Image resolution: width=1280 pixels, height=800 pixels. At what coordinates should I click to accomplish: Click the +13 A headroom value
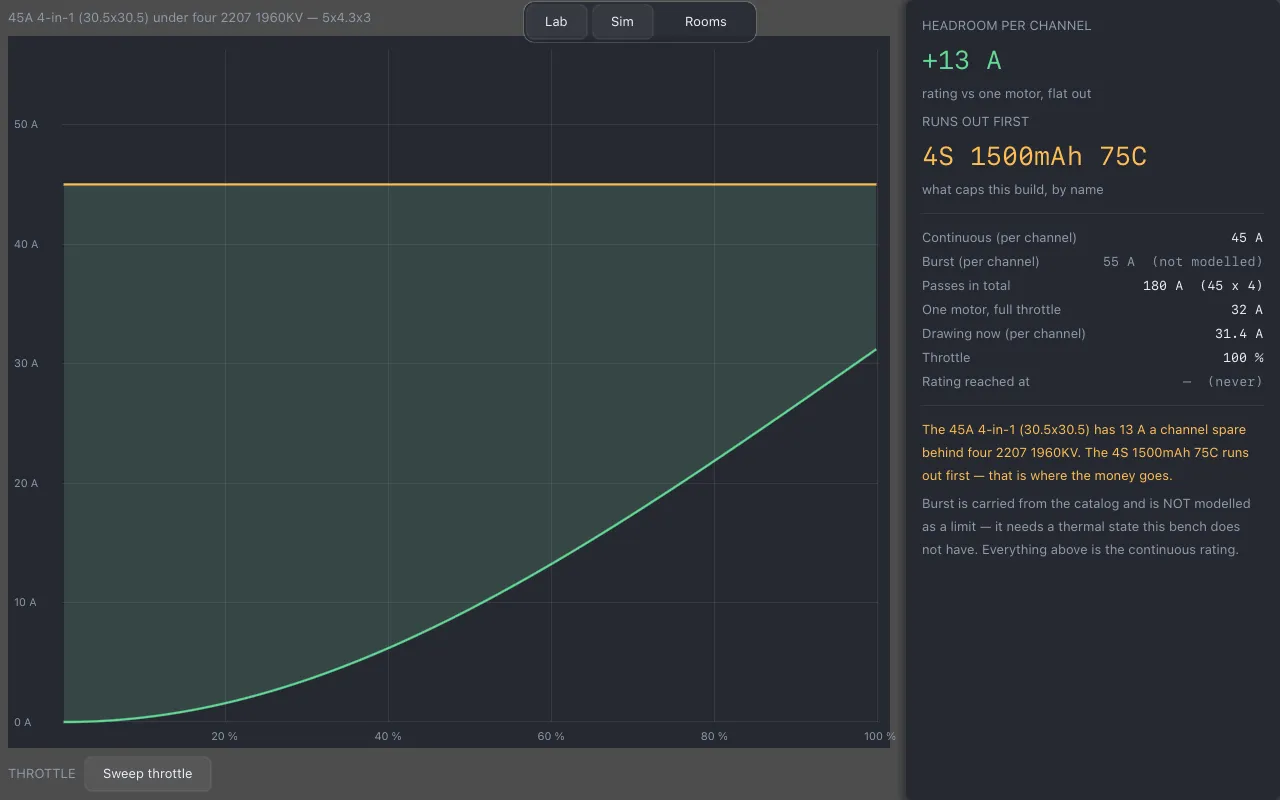pos(962,60)
